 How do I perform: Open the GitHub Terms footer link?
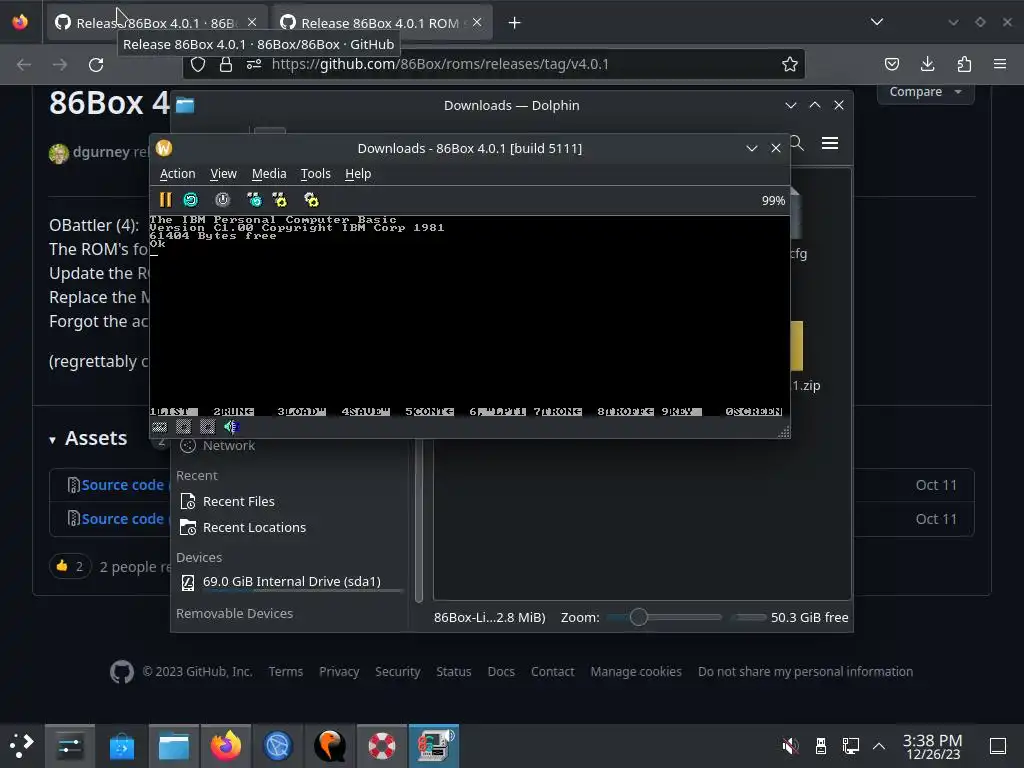(x=286, y=671)
